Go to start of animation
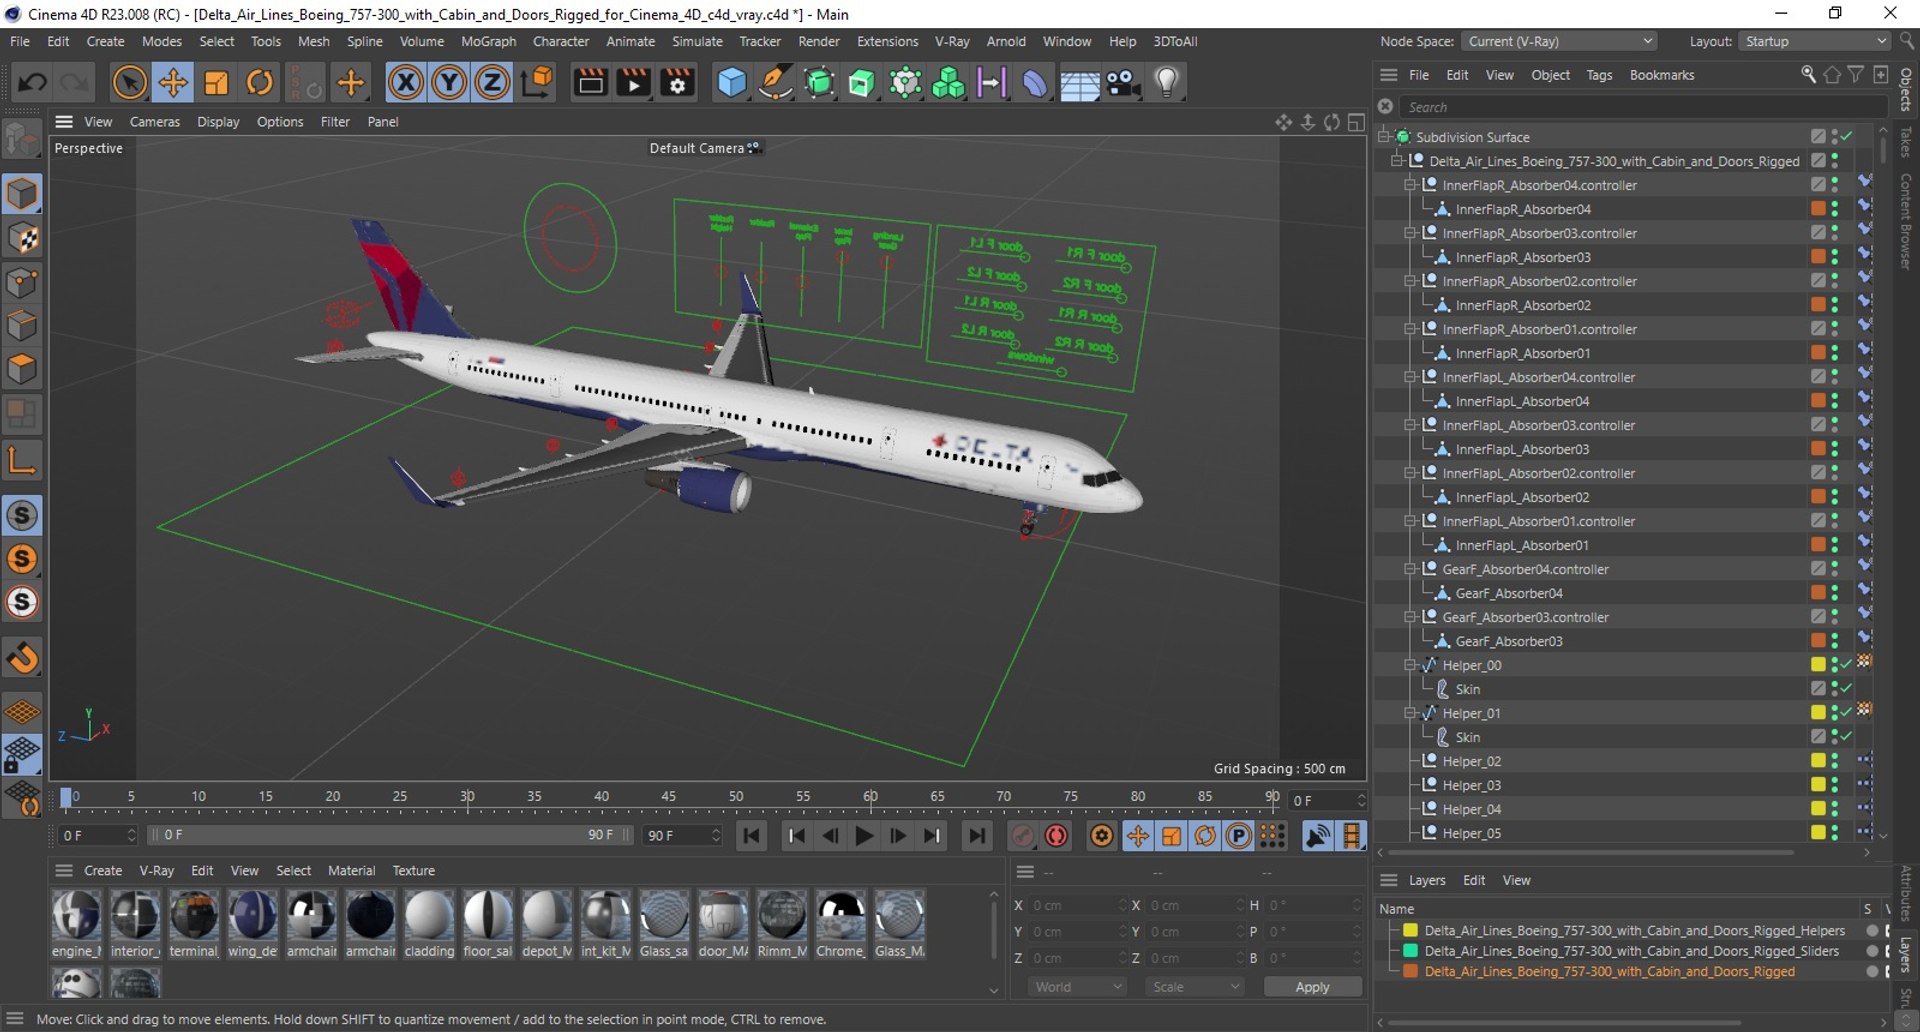This screenshot has height=1032, width=1920. [752, 835]
